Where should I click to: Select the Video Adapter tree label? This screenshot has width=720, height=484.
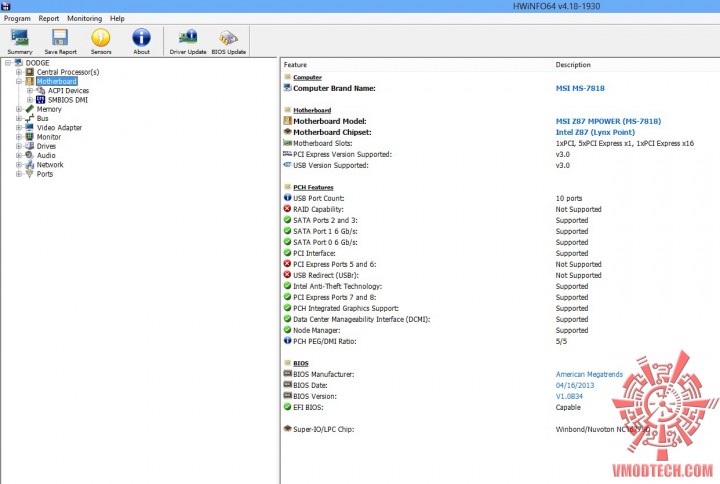pyautogui.click(x=59, y=128)
